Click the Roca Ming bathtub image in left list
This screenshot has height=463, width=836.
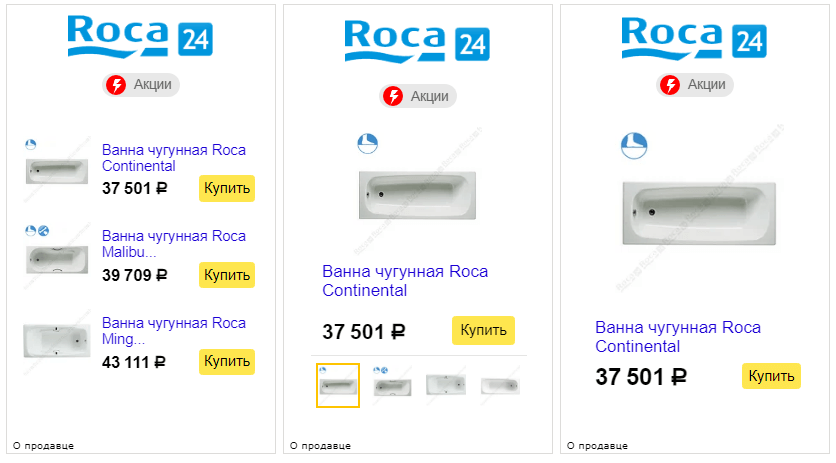click(57, 341)
